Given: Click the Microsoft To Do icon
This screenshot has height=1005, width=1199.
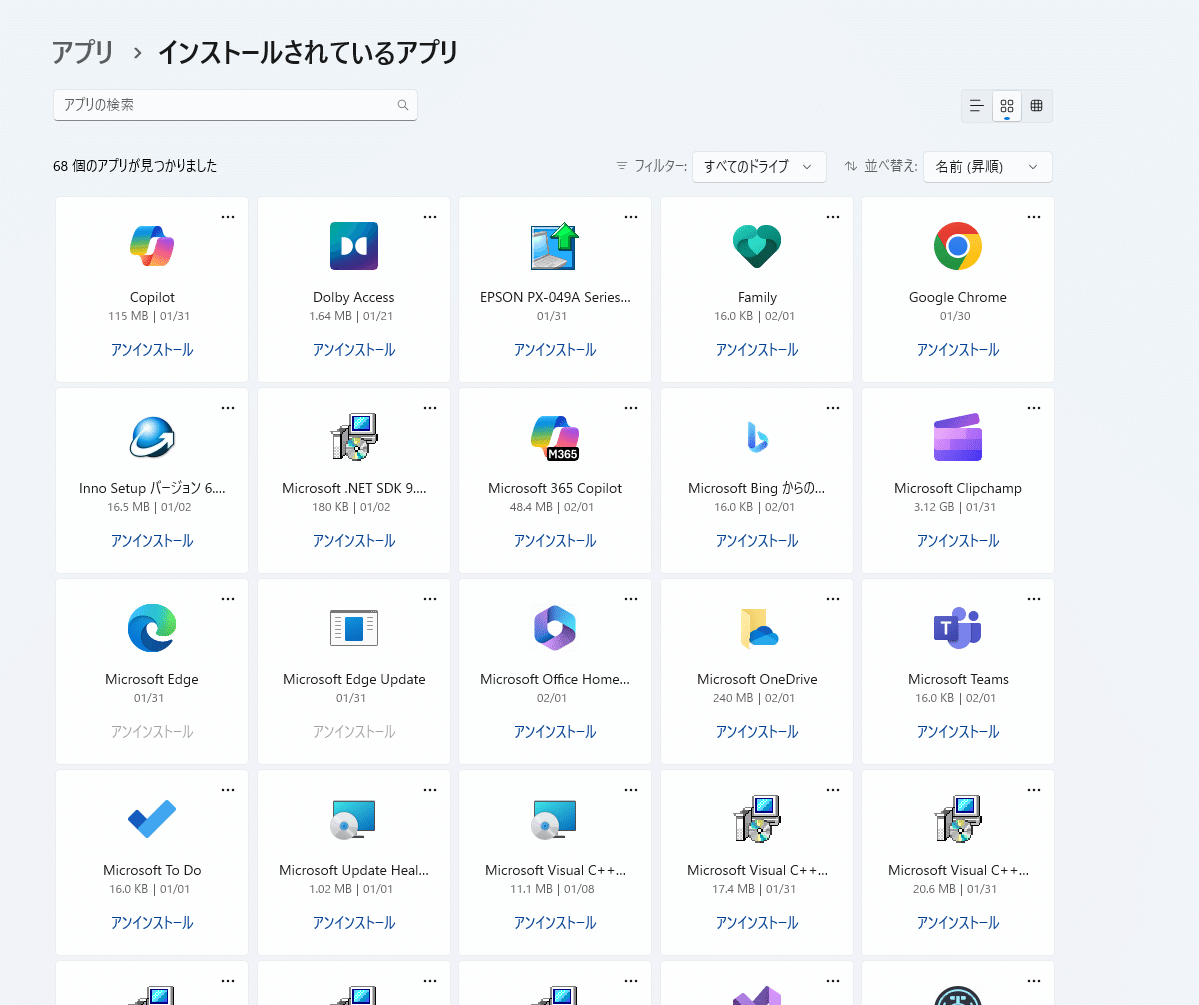Looking at the screenshot, I should (x=151, y=818).
